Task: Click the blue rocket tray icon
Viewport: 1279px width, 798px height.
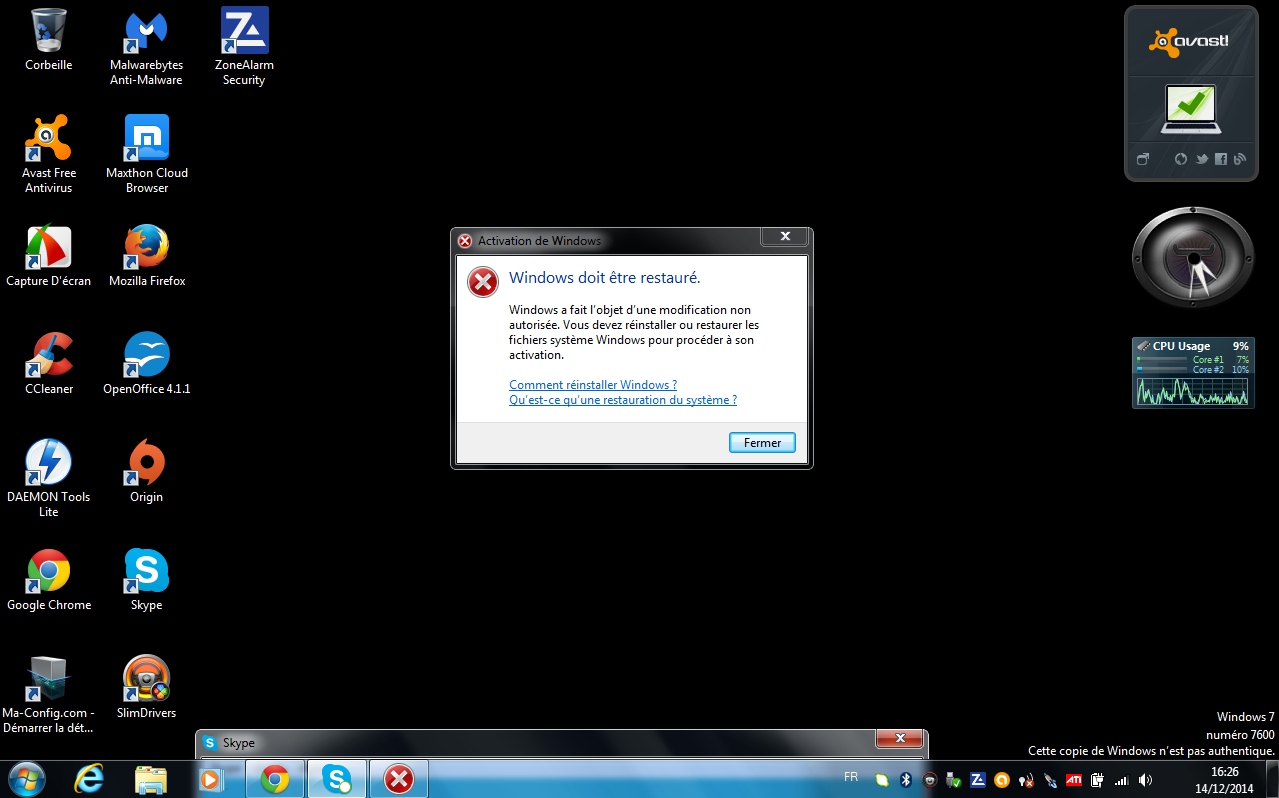Action: (x=1050, y=780)
